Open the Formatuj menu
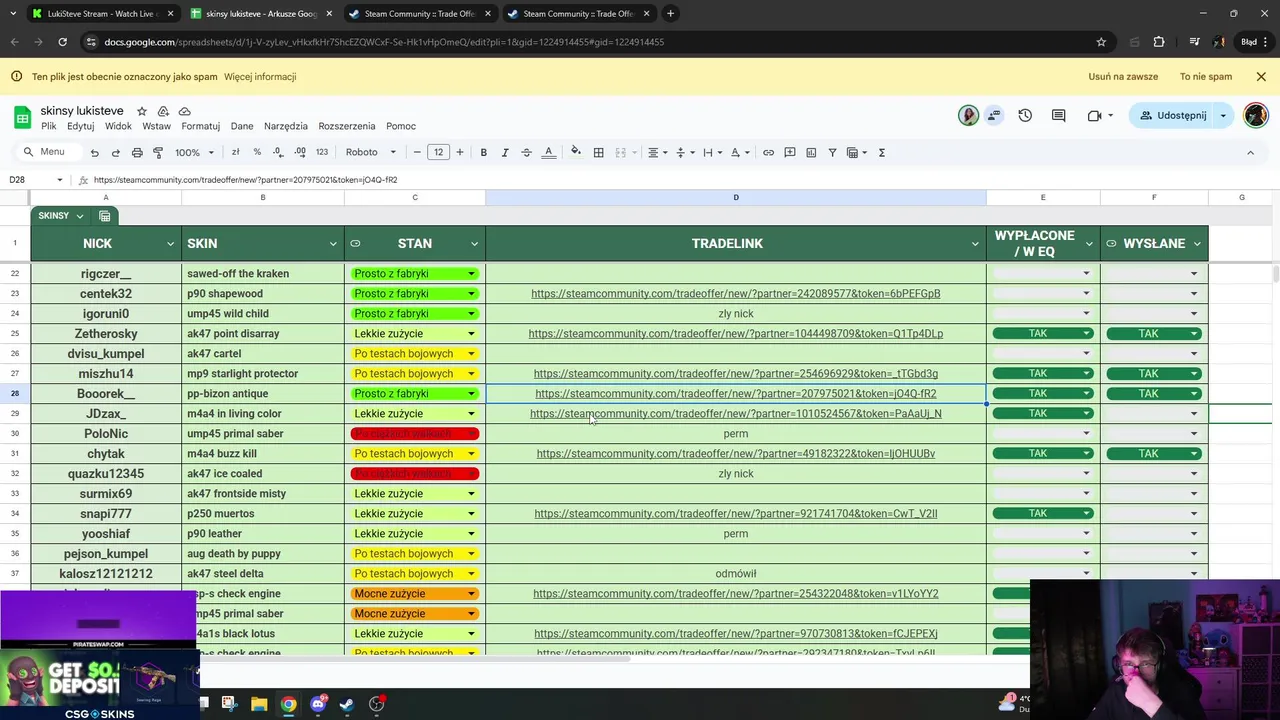 200,126
